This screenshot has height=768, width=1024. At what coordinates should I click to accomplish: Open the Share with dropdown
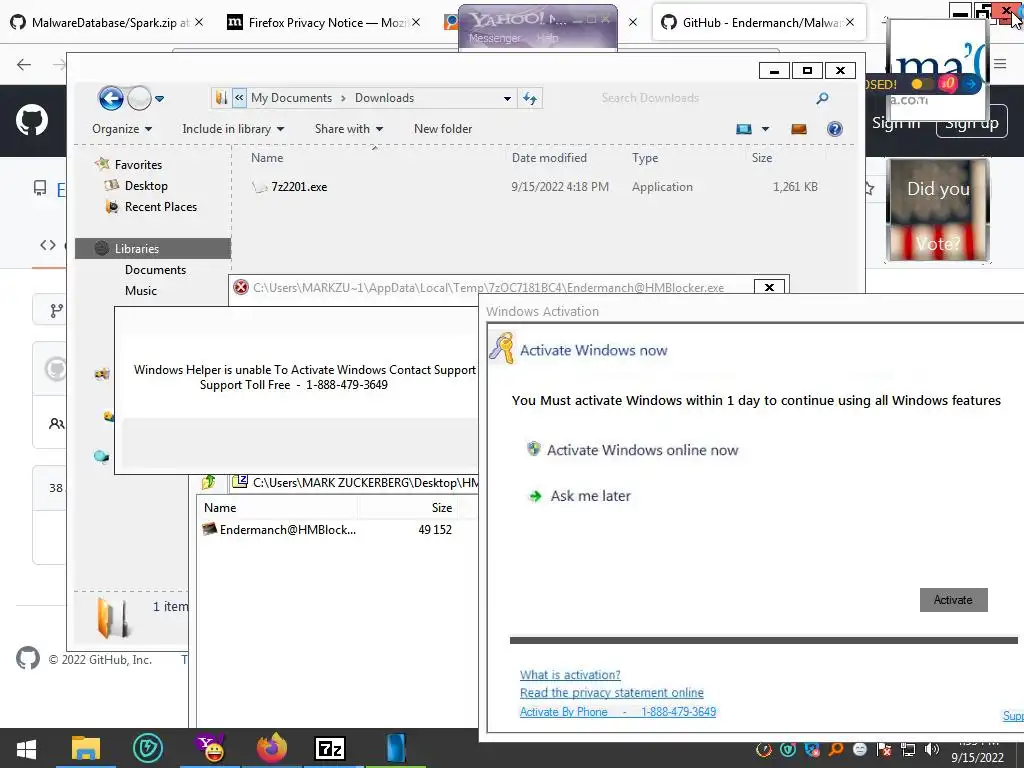pos(349,129)
